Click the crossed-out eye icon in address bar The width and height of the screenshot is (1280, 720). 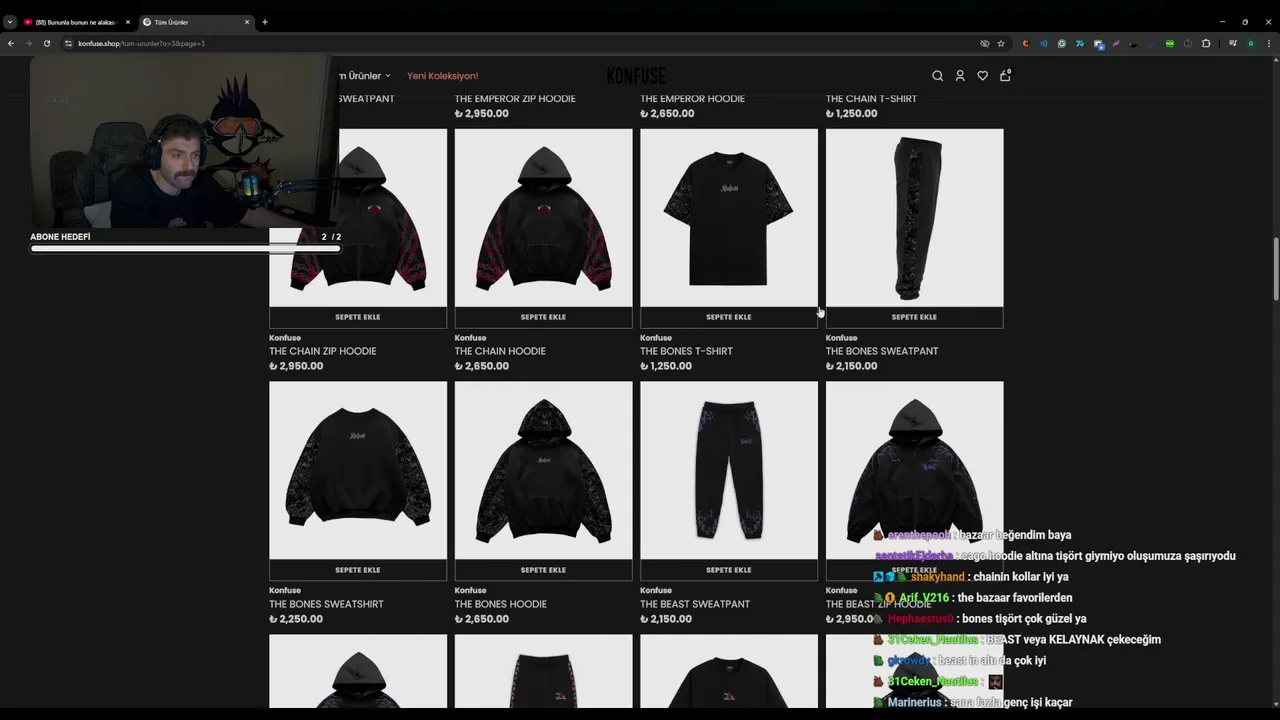point(985,43)
